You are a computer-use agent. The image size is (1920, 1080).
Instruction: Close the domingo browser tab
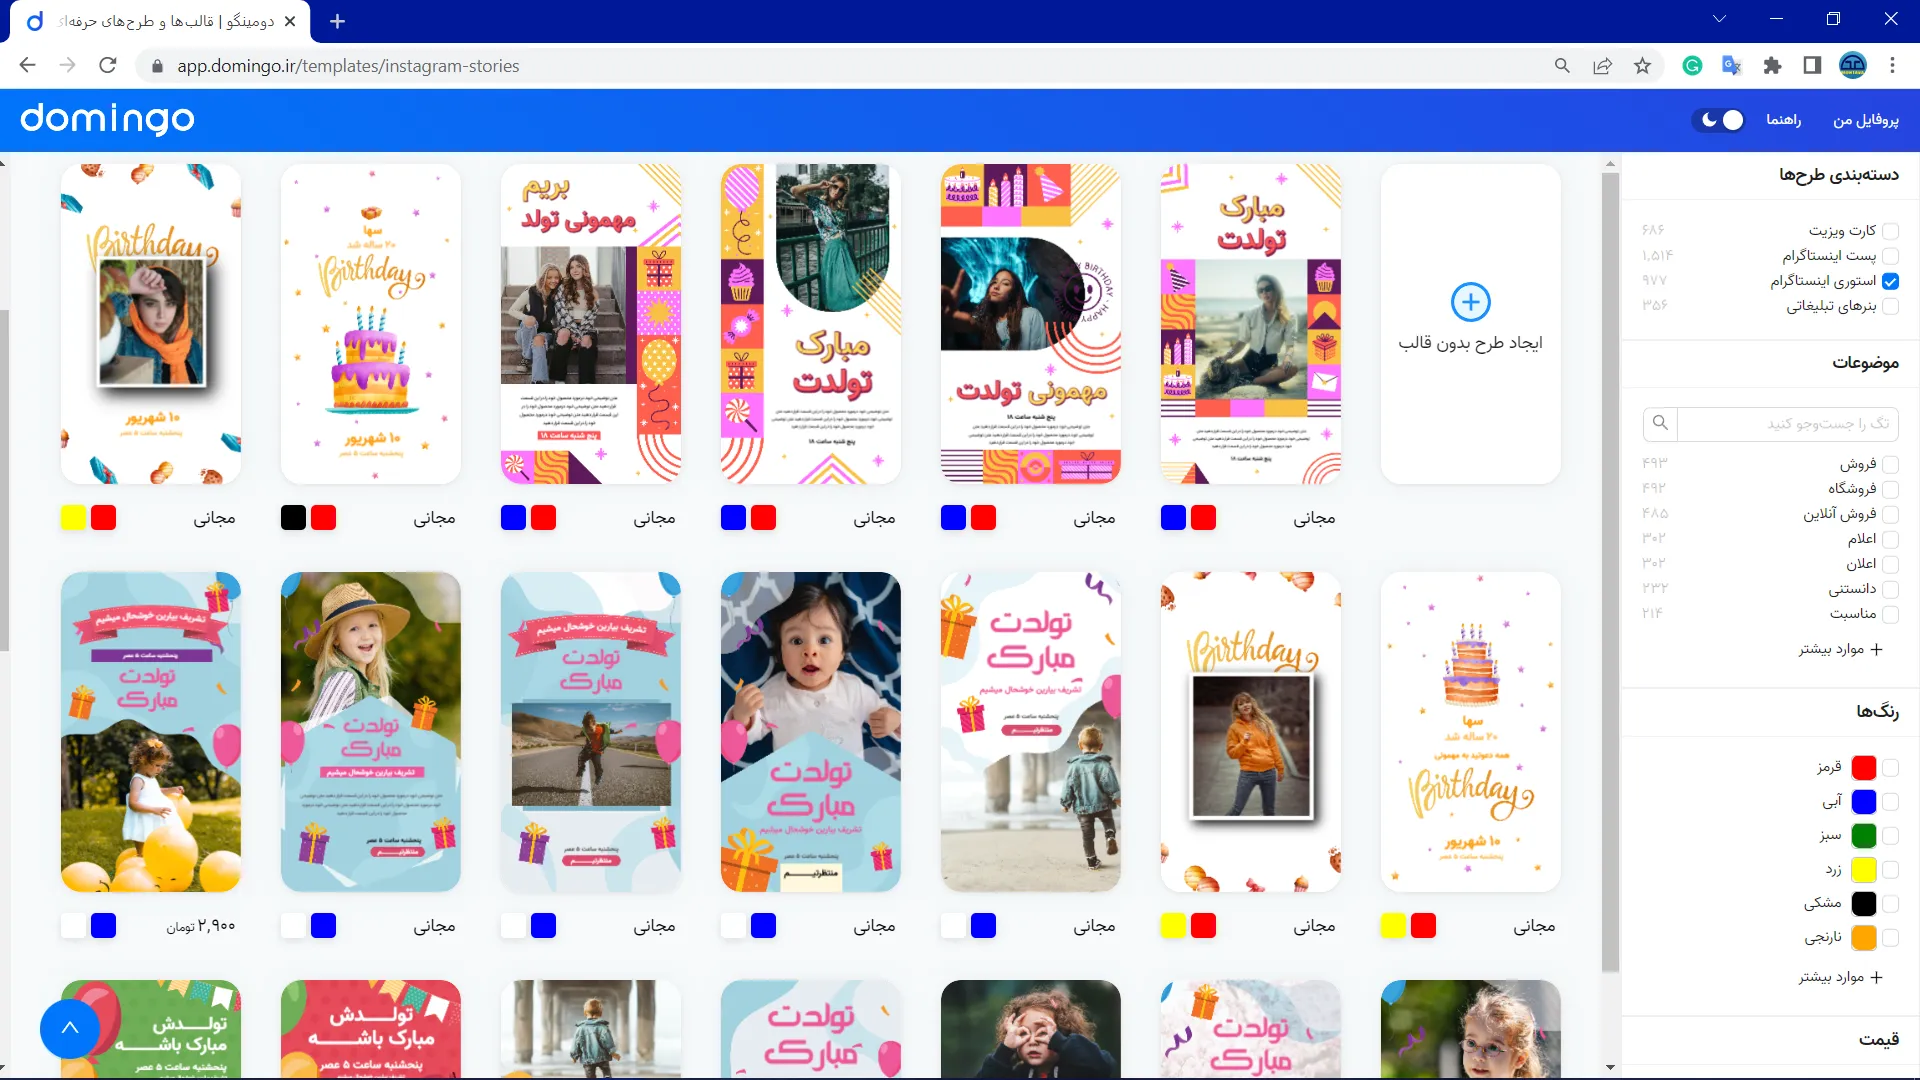pos(290,21)
